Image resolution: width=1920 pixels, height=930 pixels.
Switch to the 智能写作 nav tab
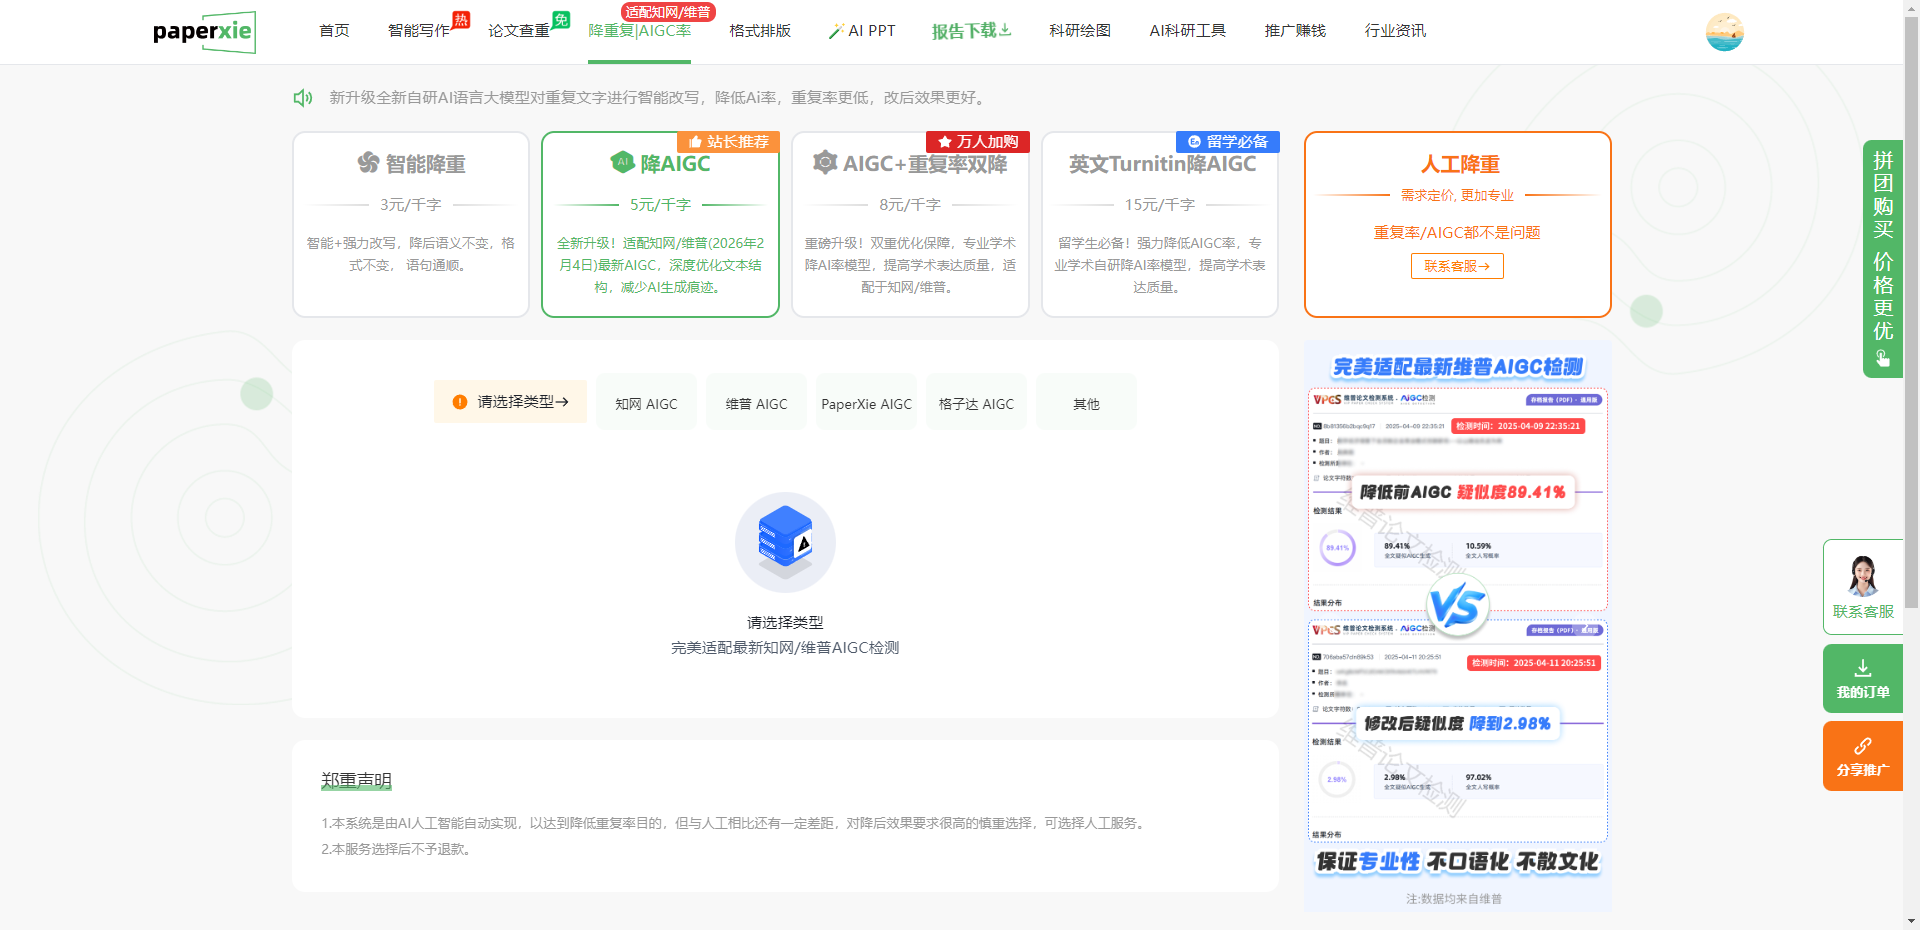pos(419,31)
